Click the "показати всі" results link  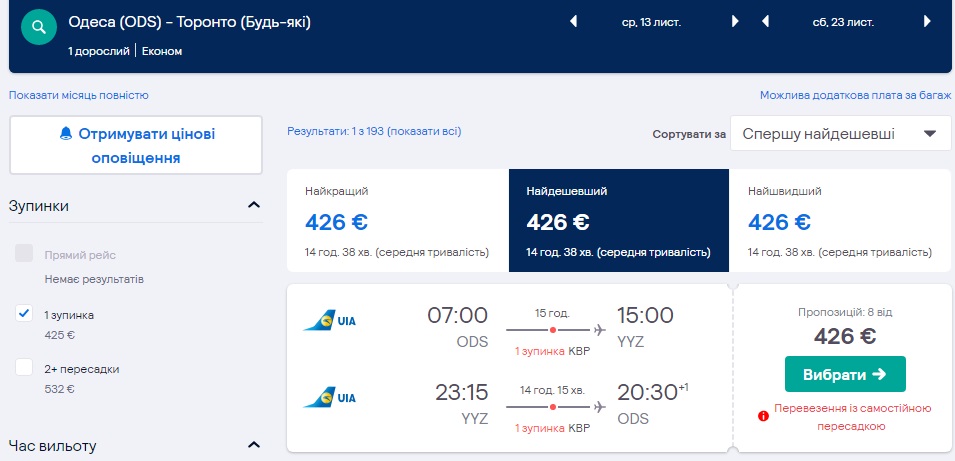(424, 131)
